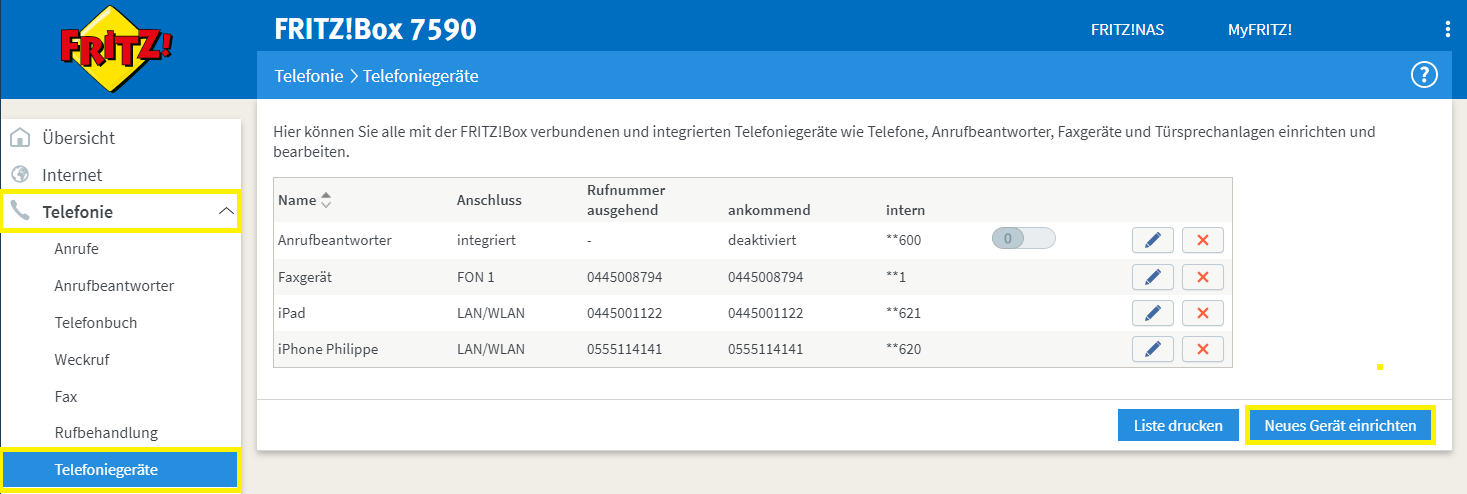The height and width of the screenshot is (494, 1467).
Task: Select the Telefoniegeräte submenu item
Action: click(121, 470)
